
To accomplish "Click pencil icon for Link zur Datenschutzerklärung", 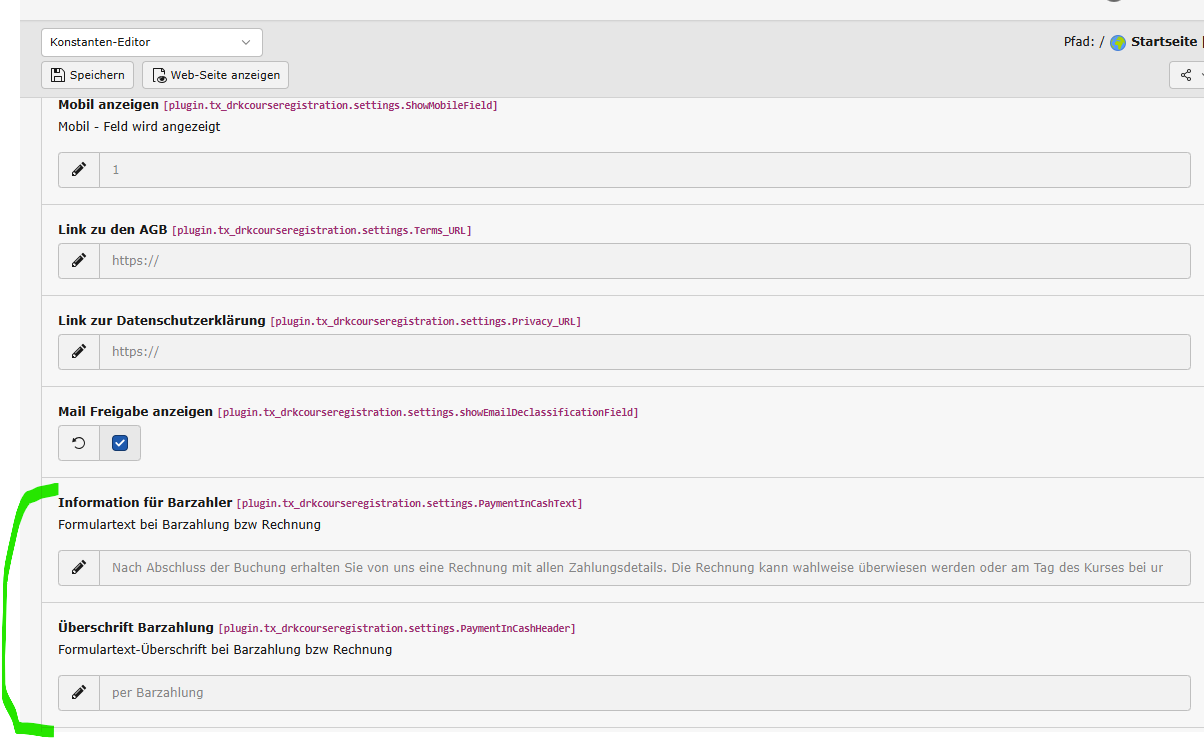I will click(79, 352).
